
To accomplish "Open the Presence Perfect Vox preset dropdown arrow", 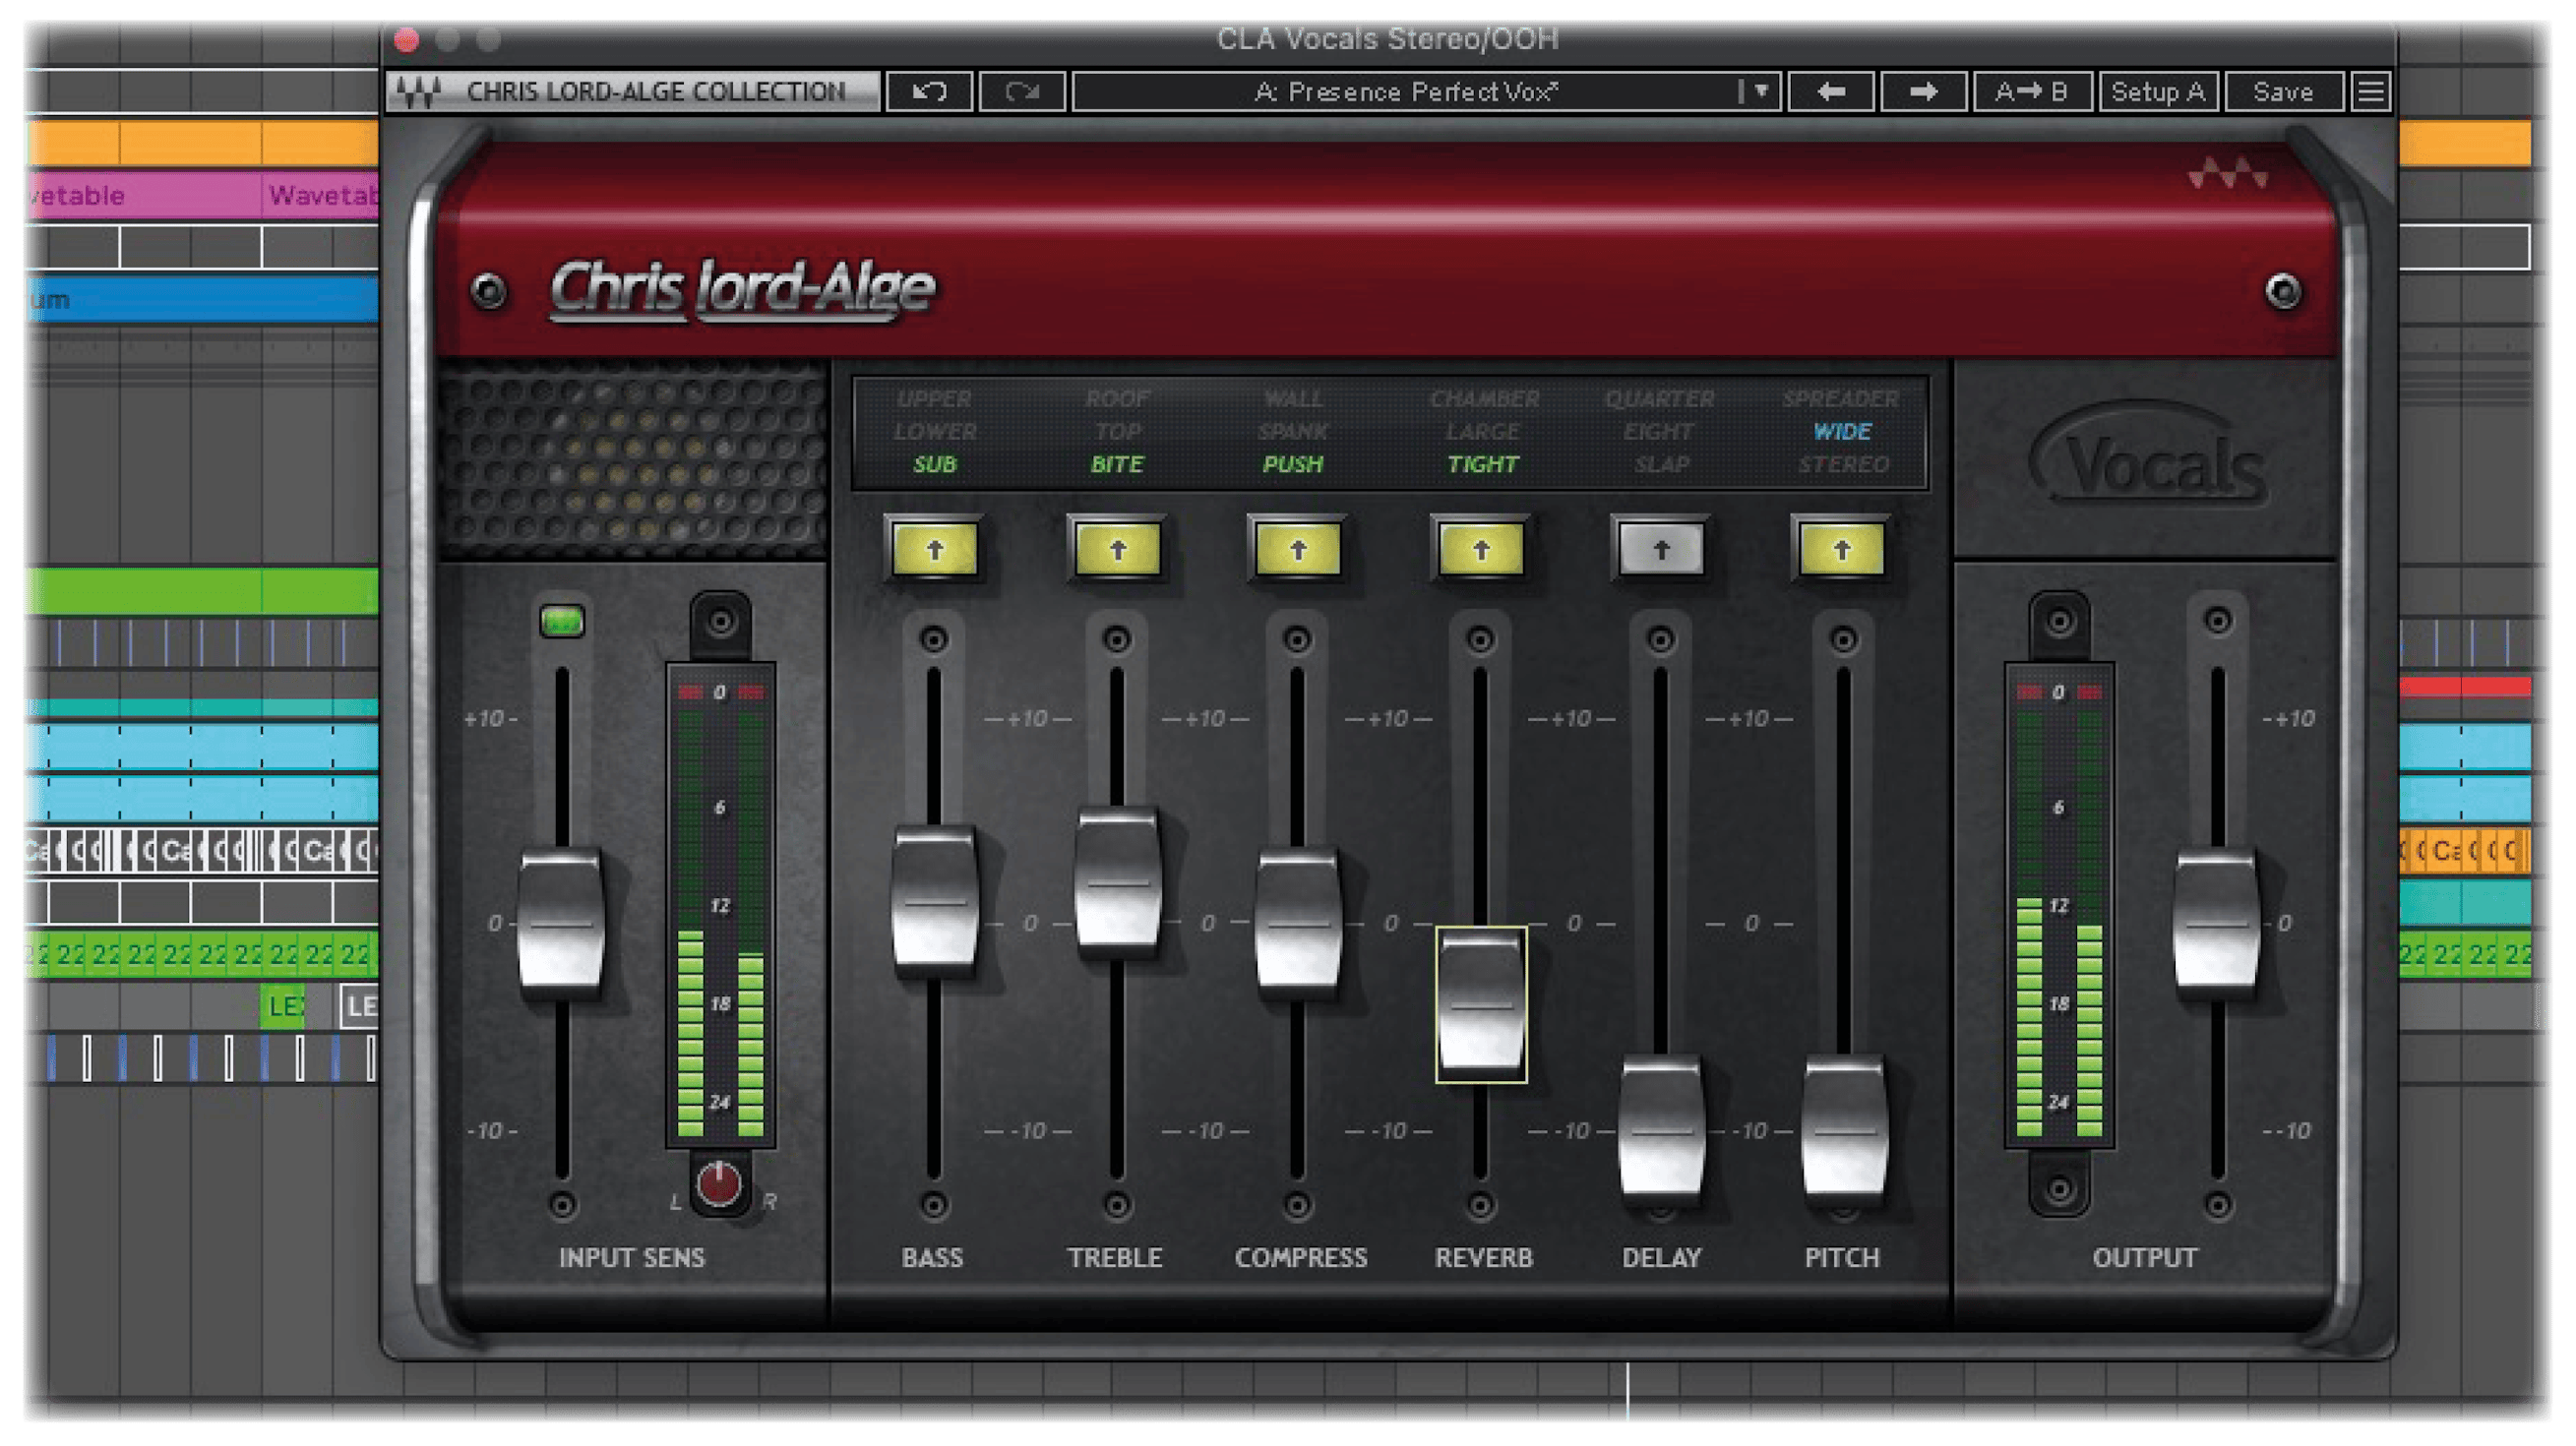I will (1760, 92).
